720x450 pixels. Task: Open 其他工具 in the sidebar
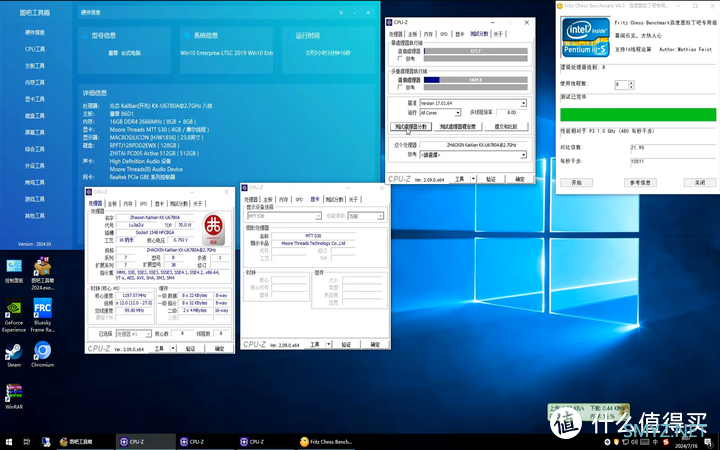pyautogui.click(x=35, y=215)
